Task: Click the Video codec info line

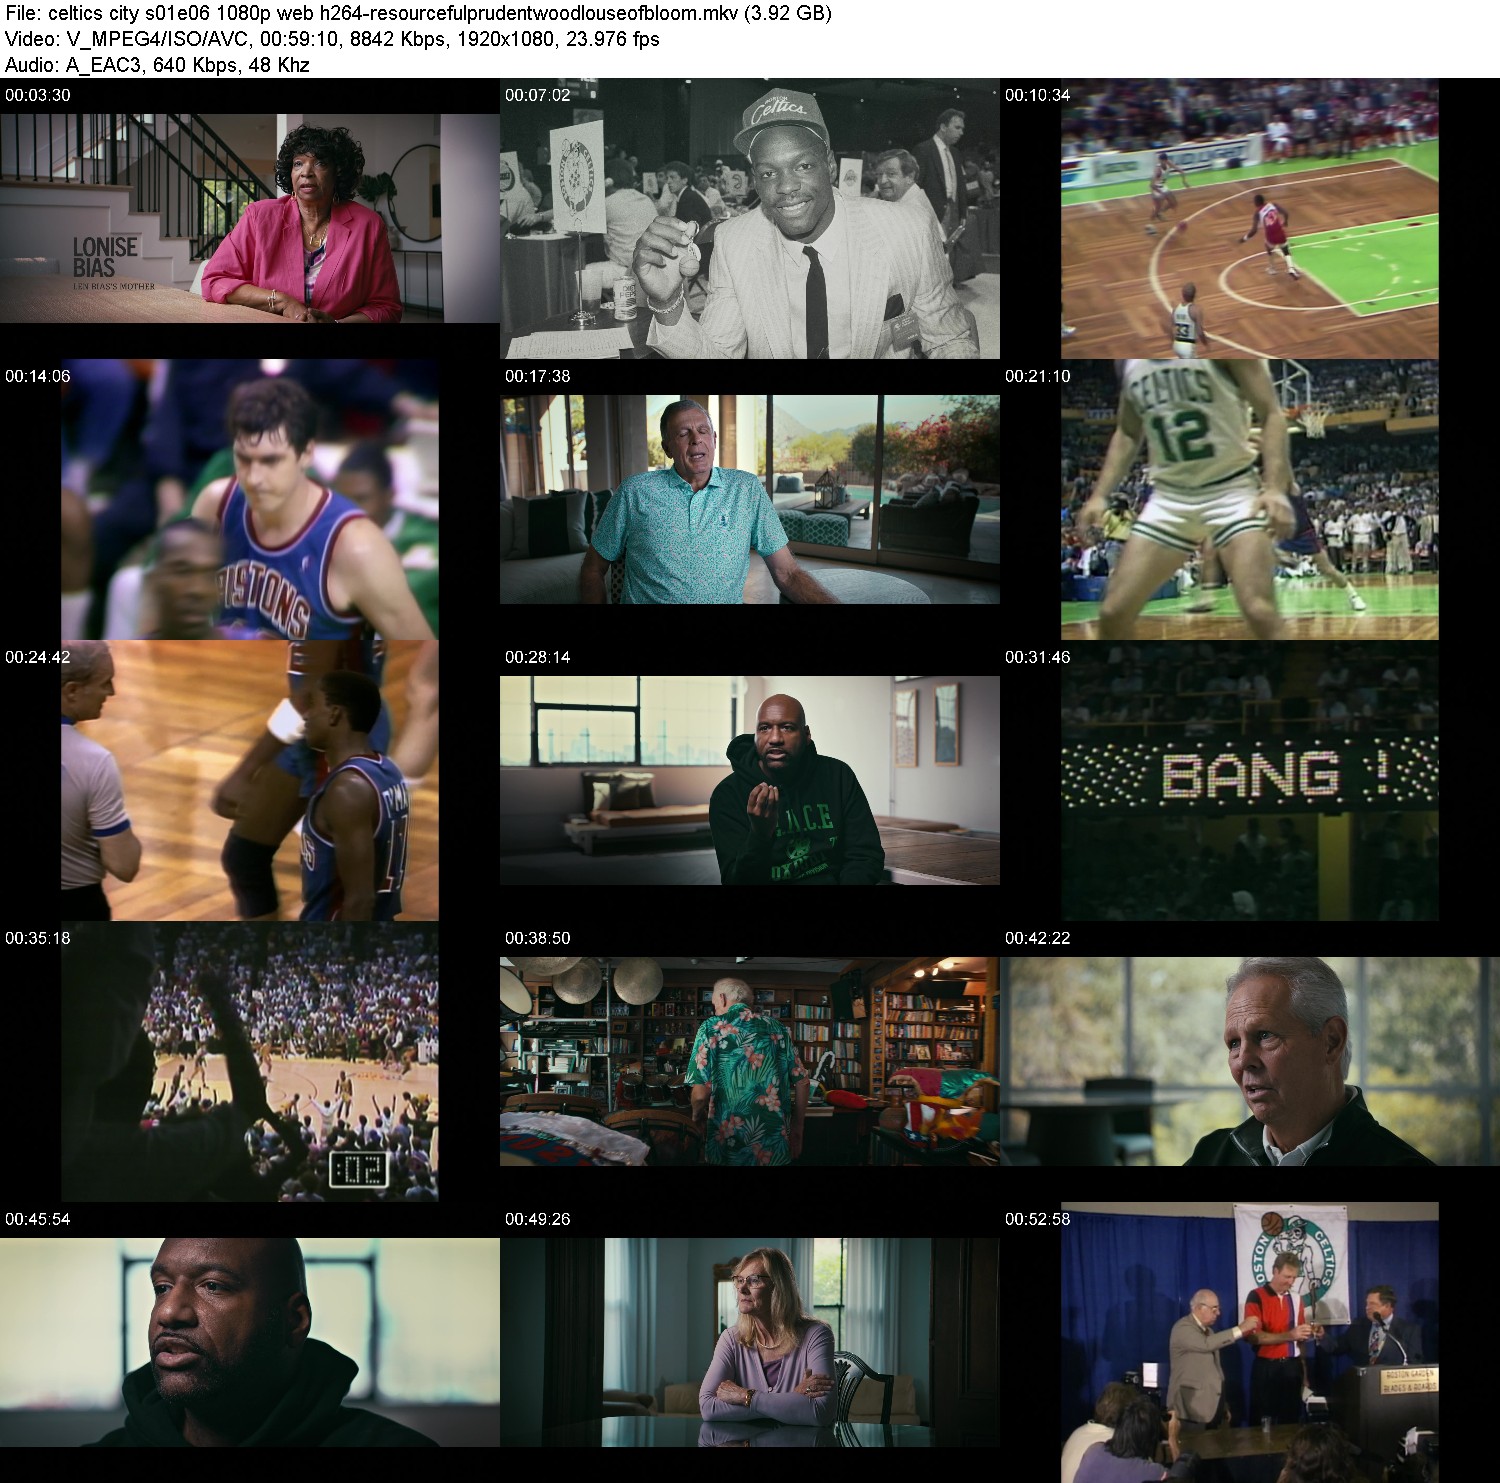Action: (332, 39)
